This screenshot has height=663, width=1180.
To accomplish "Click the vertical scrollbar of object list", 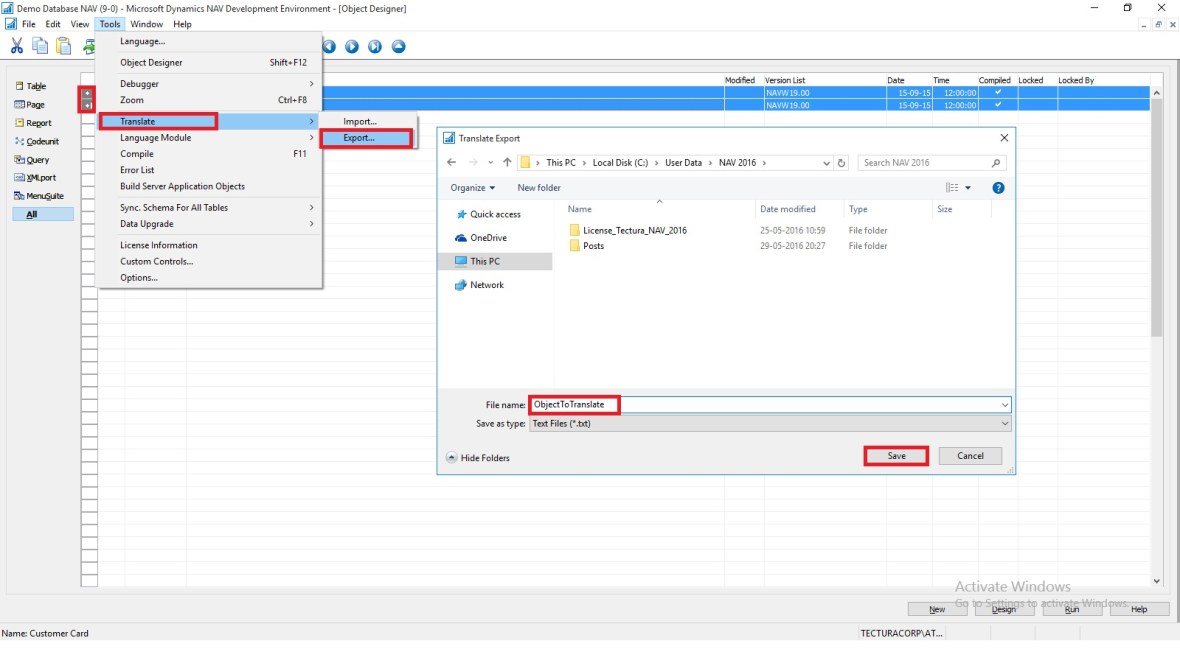I will (x=1157, y=300).
